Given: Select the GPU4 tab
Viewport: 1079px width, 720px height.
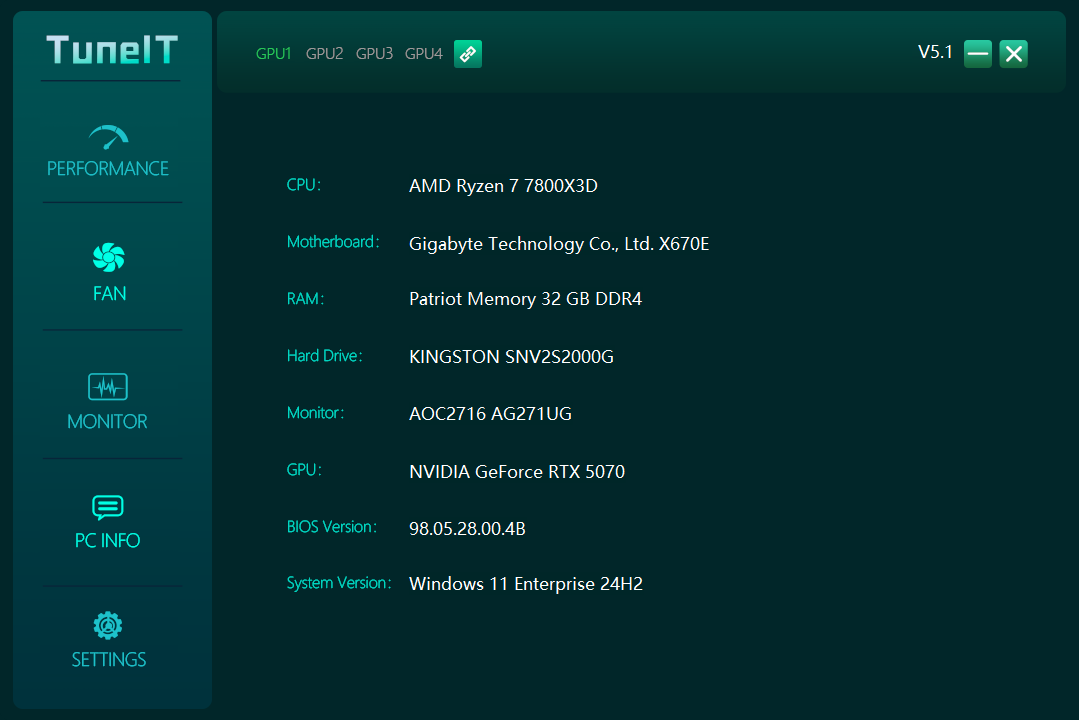Looking at the screenshot, I should pyautogui.click(x=423, y=54).
